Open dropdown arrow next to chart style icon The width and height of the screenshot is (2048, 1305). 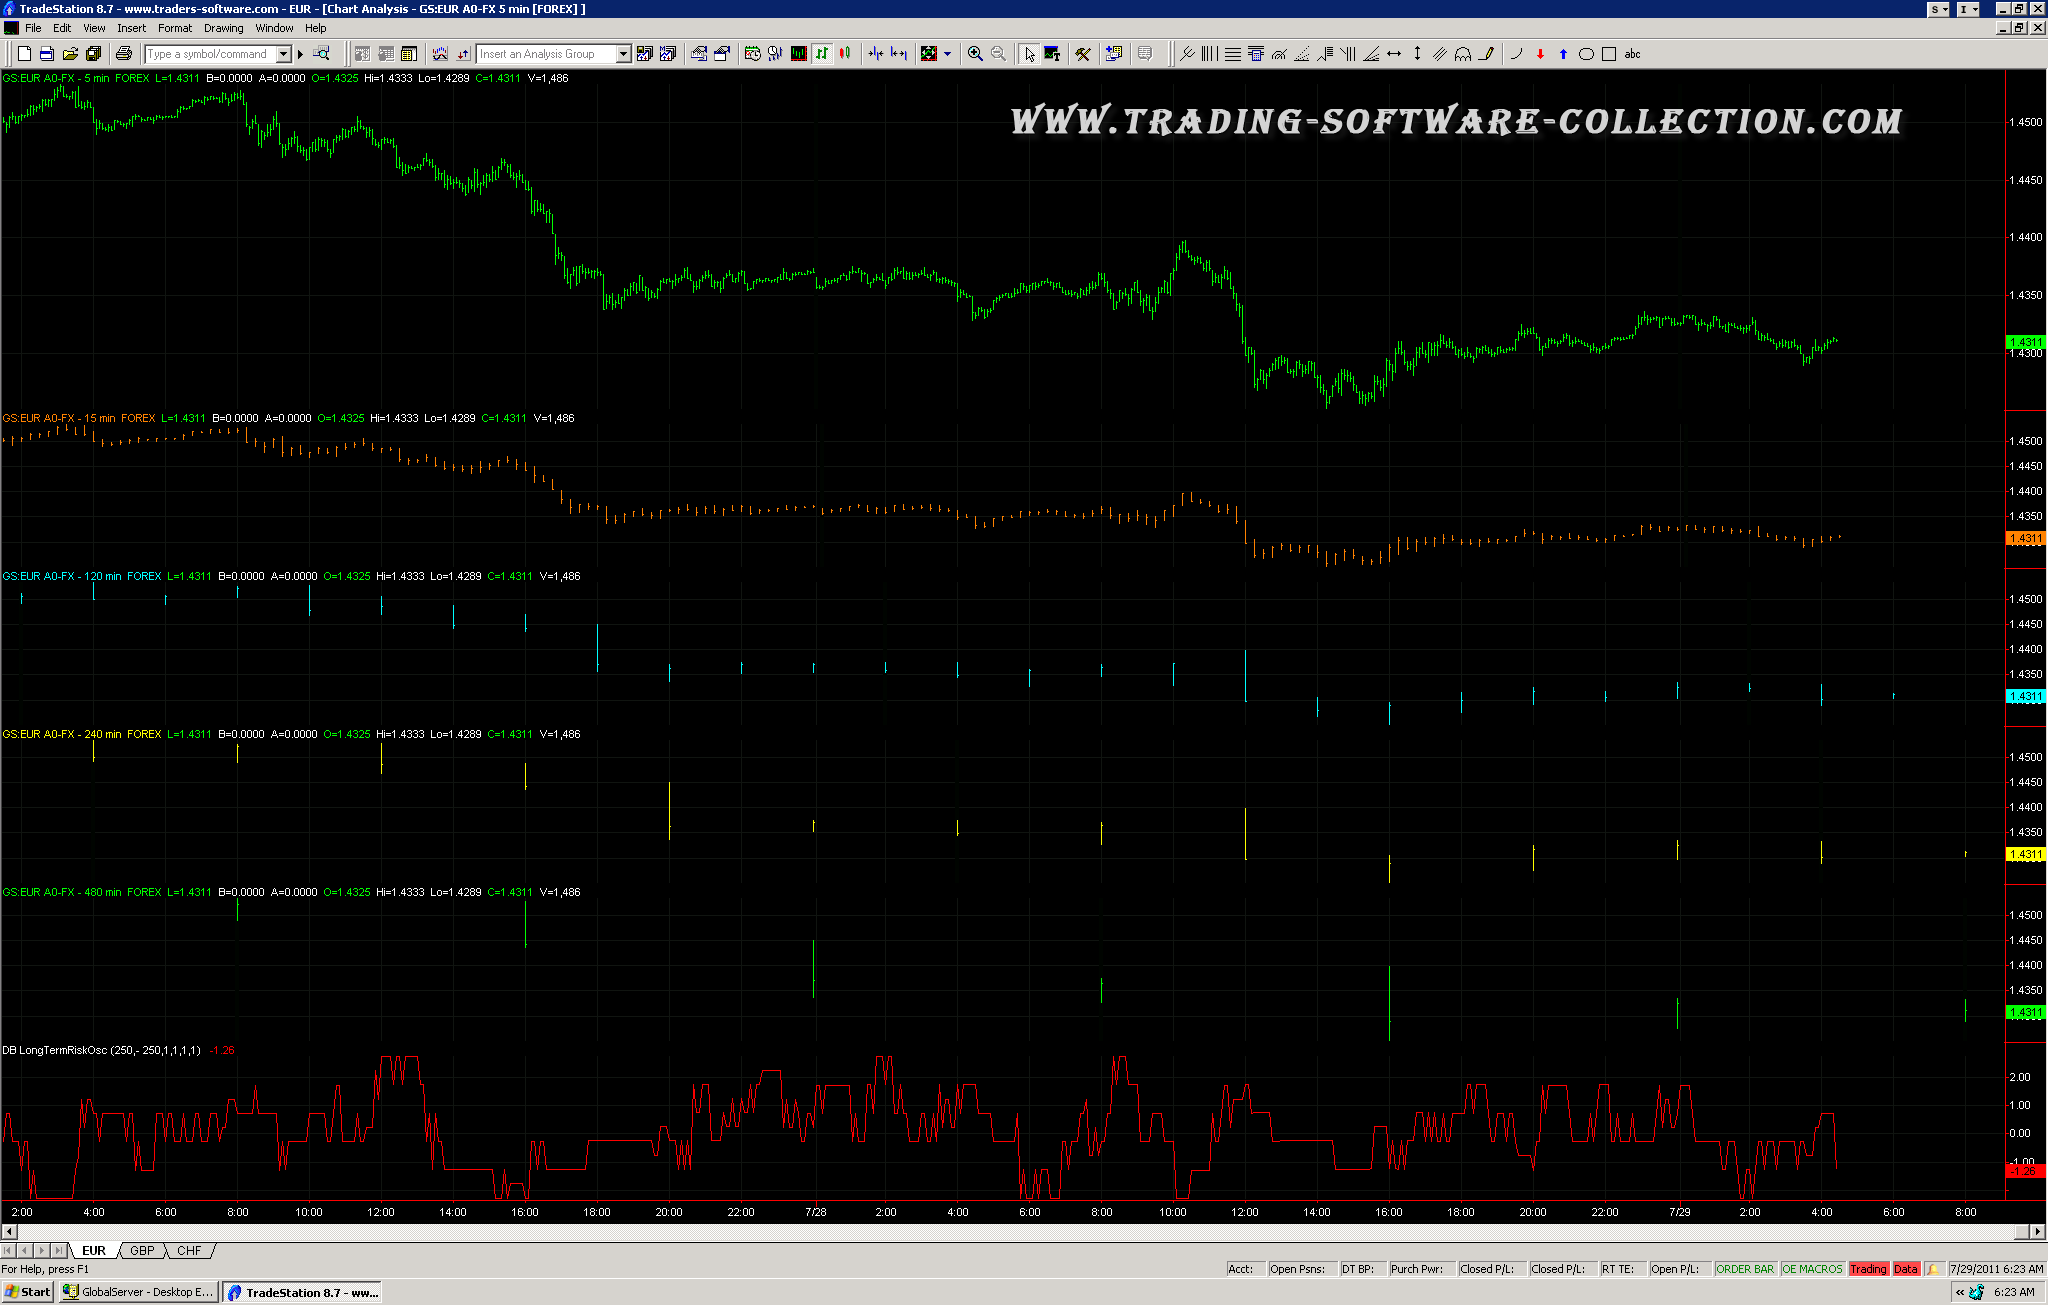[x=948, y=54]
